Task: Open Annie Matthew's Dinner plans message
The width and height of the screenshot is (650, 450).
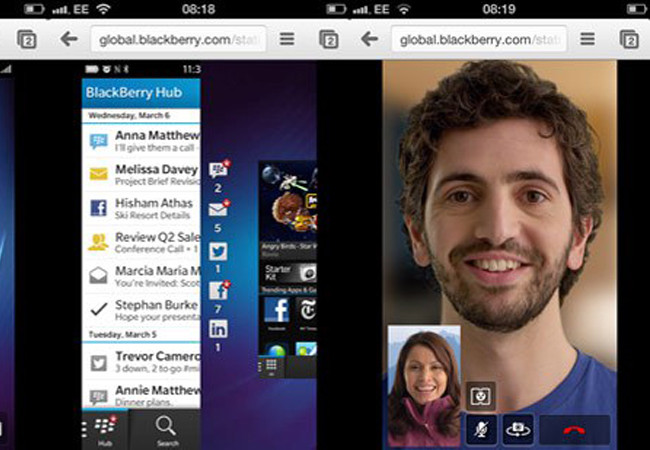Action: coord(141,395)
